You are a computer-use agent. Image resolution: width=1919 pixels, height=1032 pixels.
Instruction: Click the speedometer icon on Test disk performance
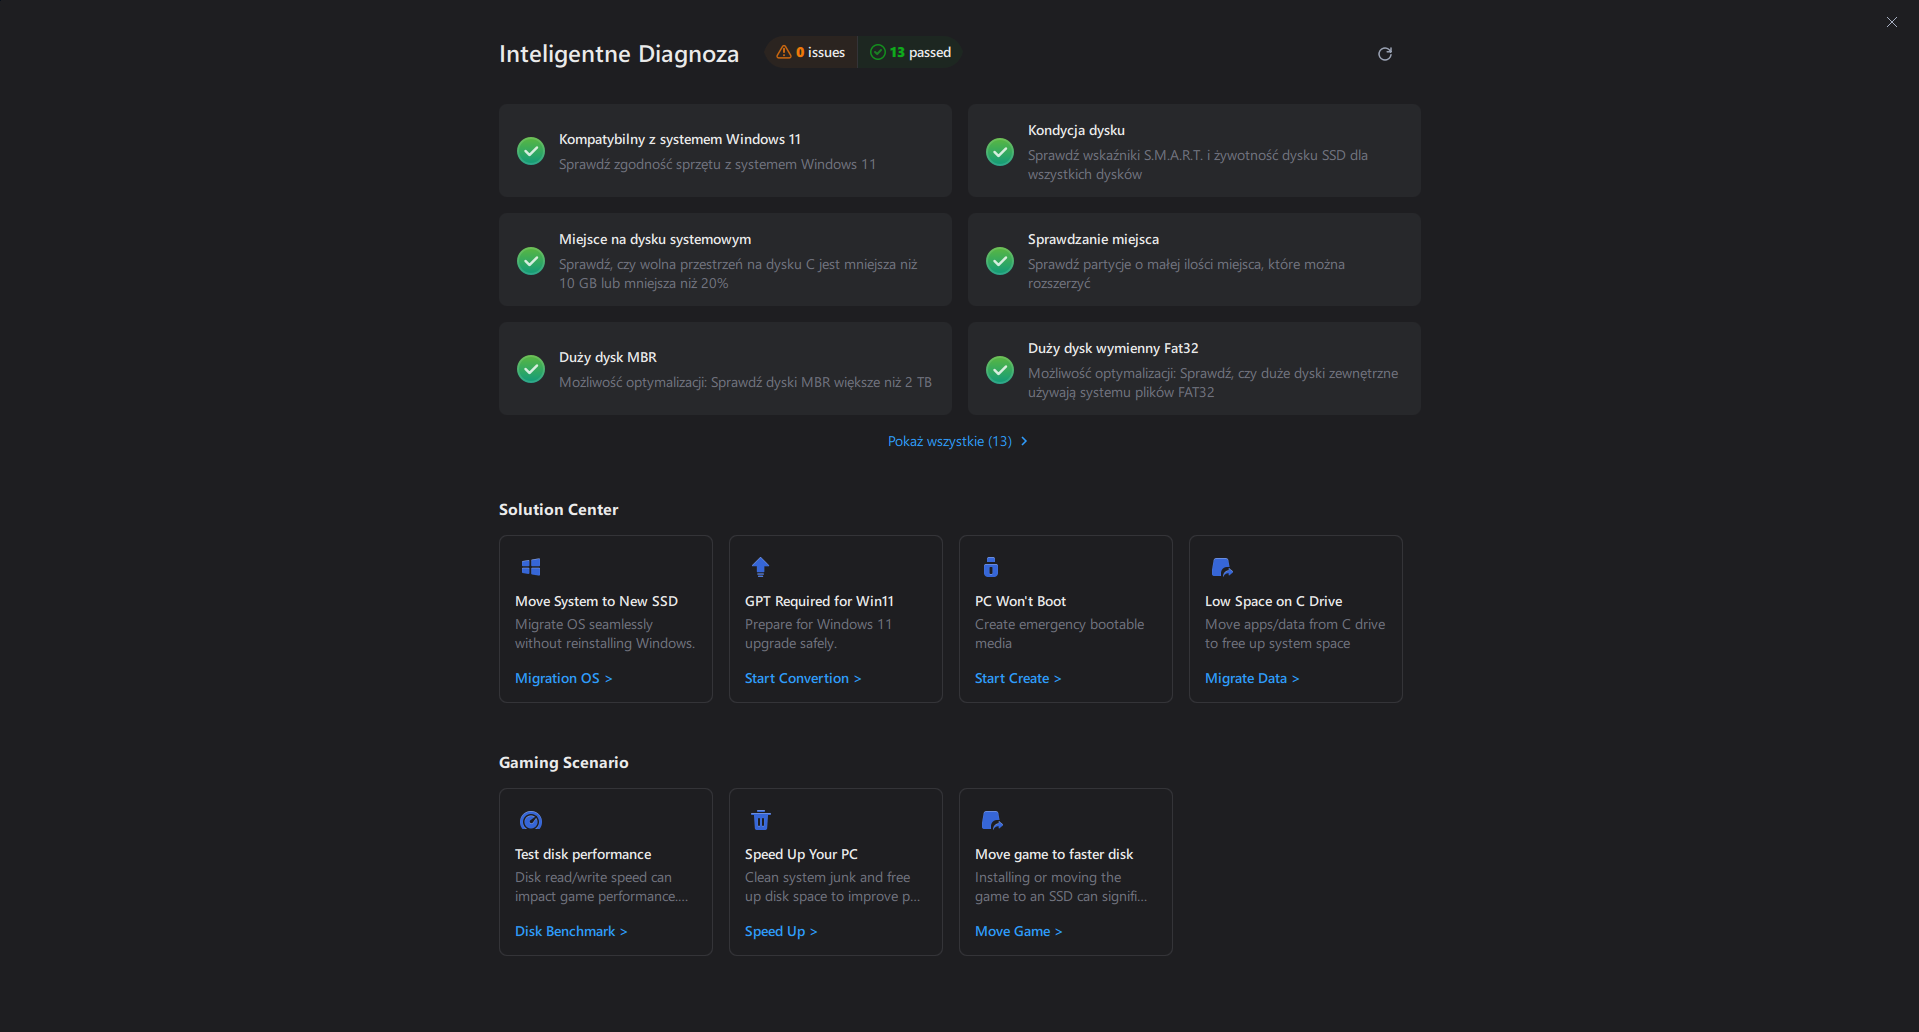click(531, 820)
